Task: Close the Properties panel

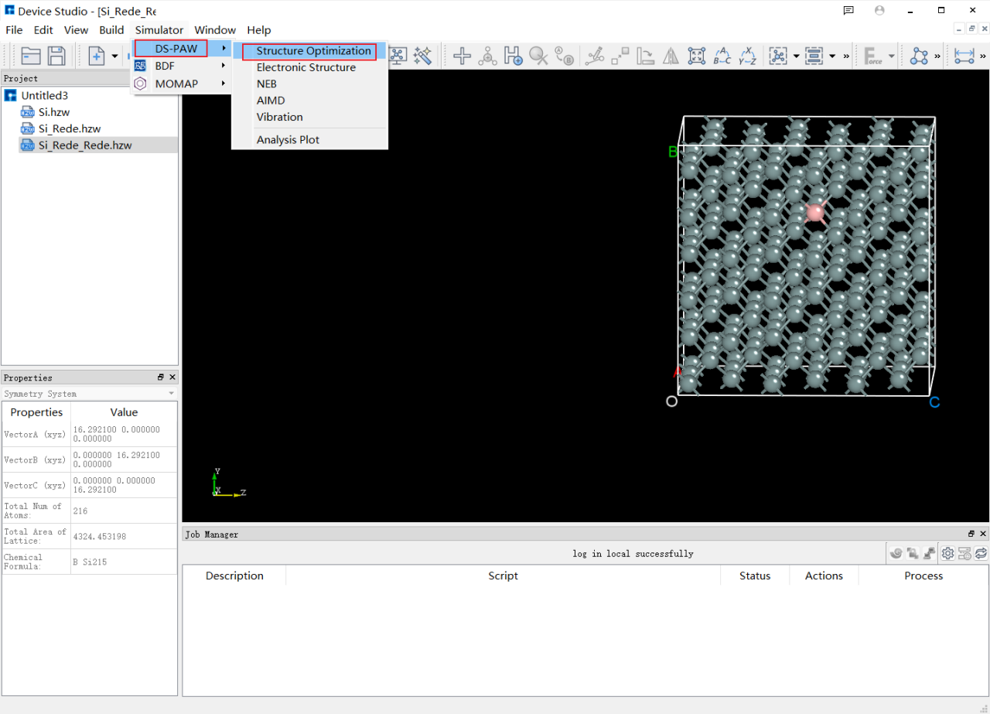Action: [172, 377]
